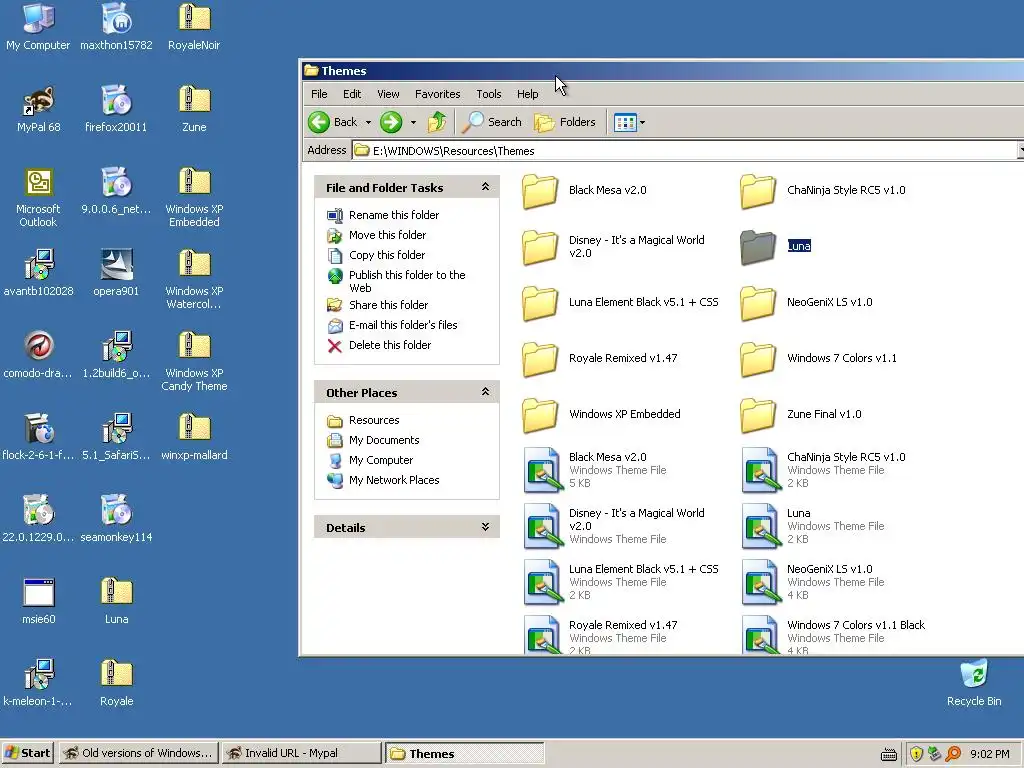Go to My Computer in Other Places

coord(381,460)
